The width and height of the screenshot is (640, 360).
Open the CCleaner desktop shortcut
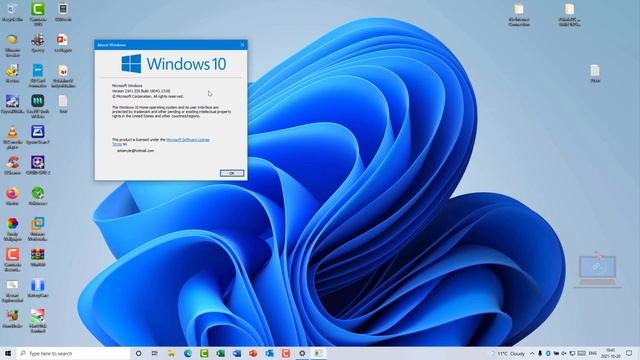(x=12, y=165)
